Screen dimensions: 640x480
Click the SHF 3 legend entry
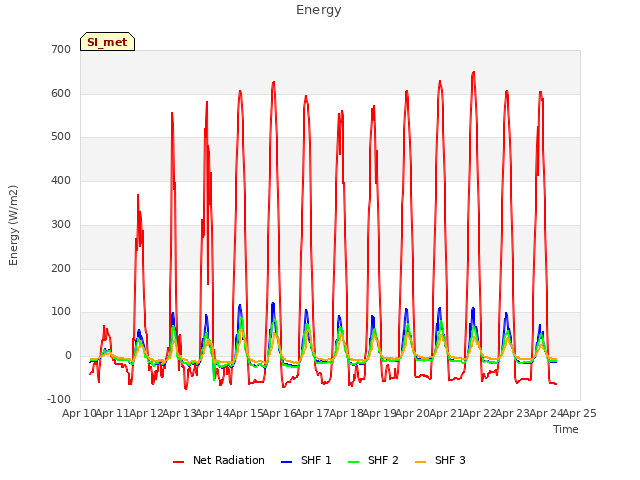click(x=440, y=460)
